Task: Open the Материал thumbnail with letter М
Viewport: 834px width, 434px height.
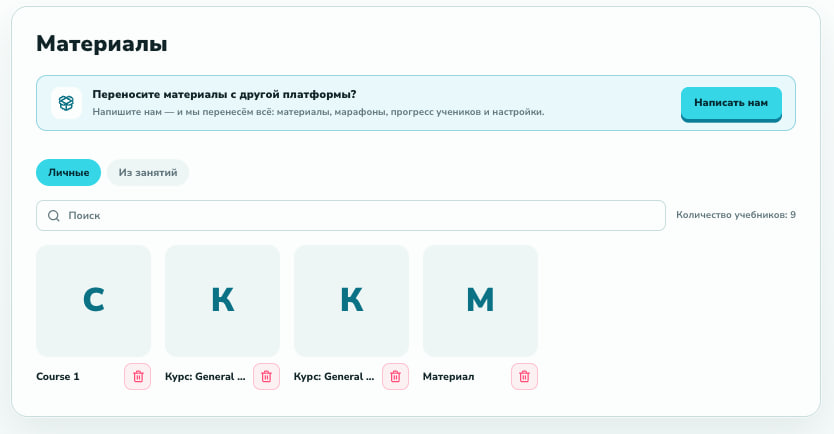Action: [x=480, y=301]
